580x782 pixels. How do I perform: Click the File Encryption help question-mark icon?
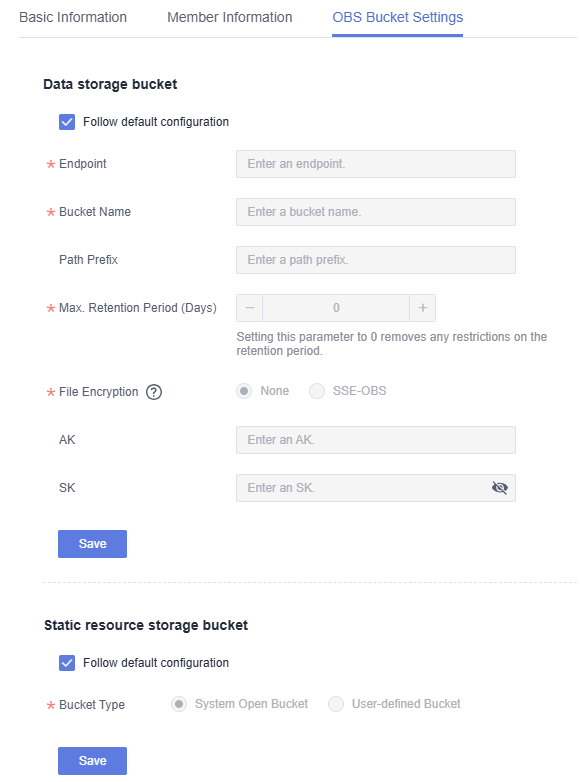point(154,392)
